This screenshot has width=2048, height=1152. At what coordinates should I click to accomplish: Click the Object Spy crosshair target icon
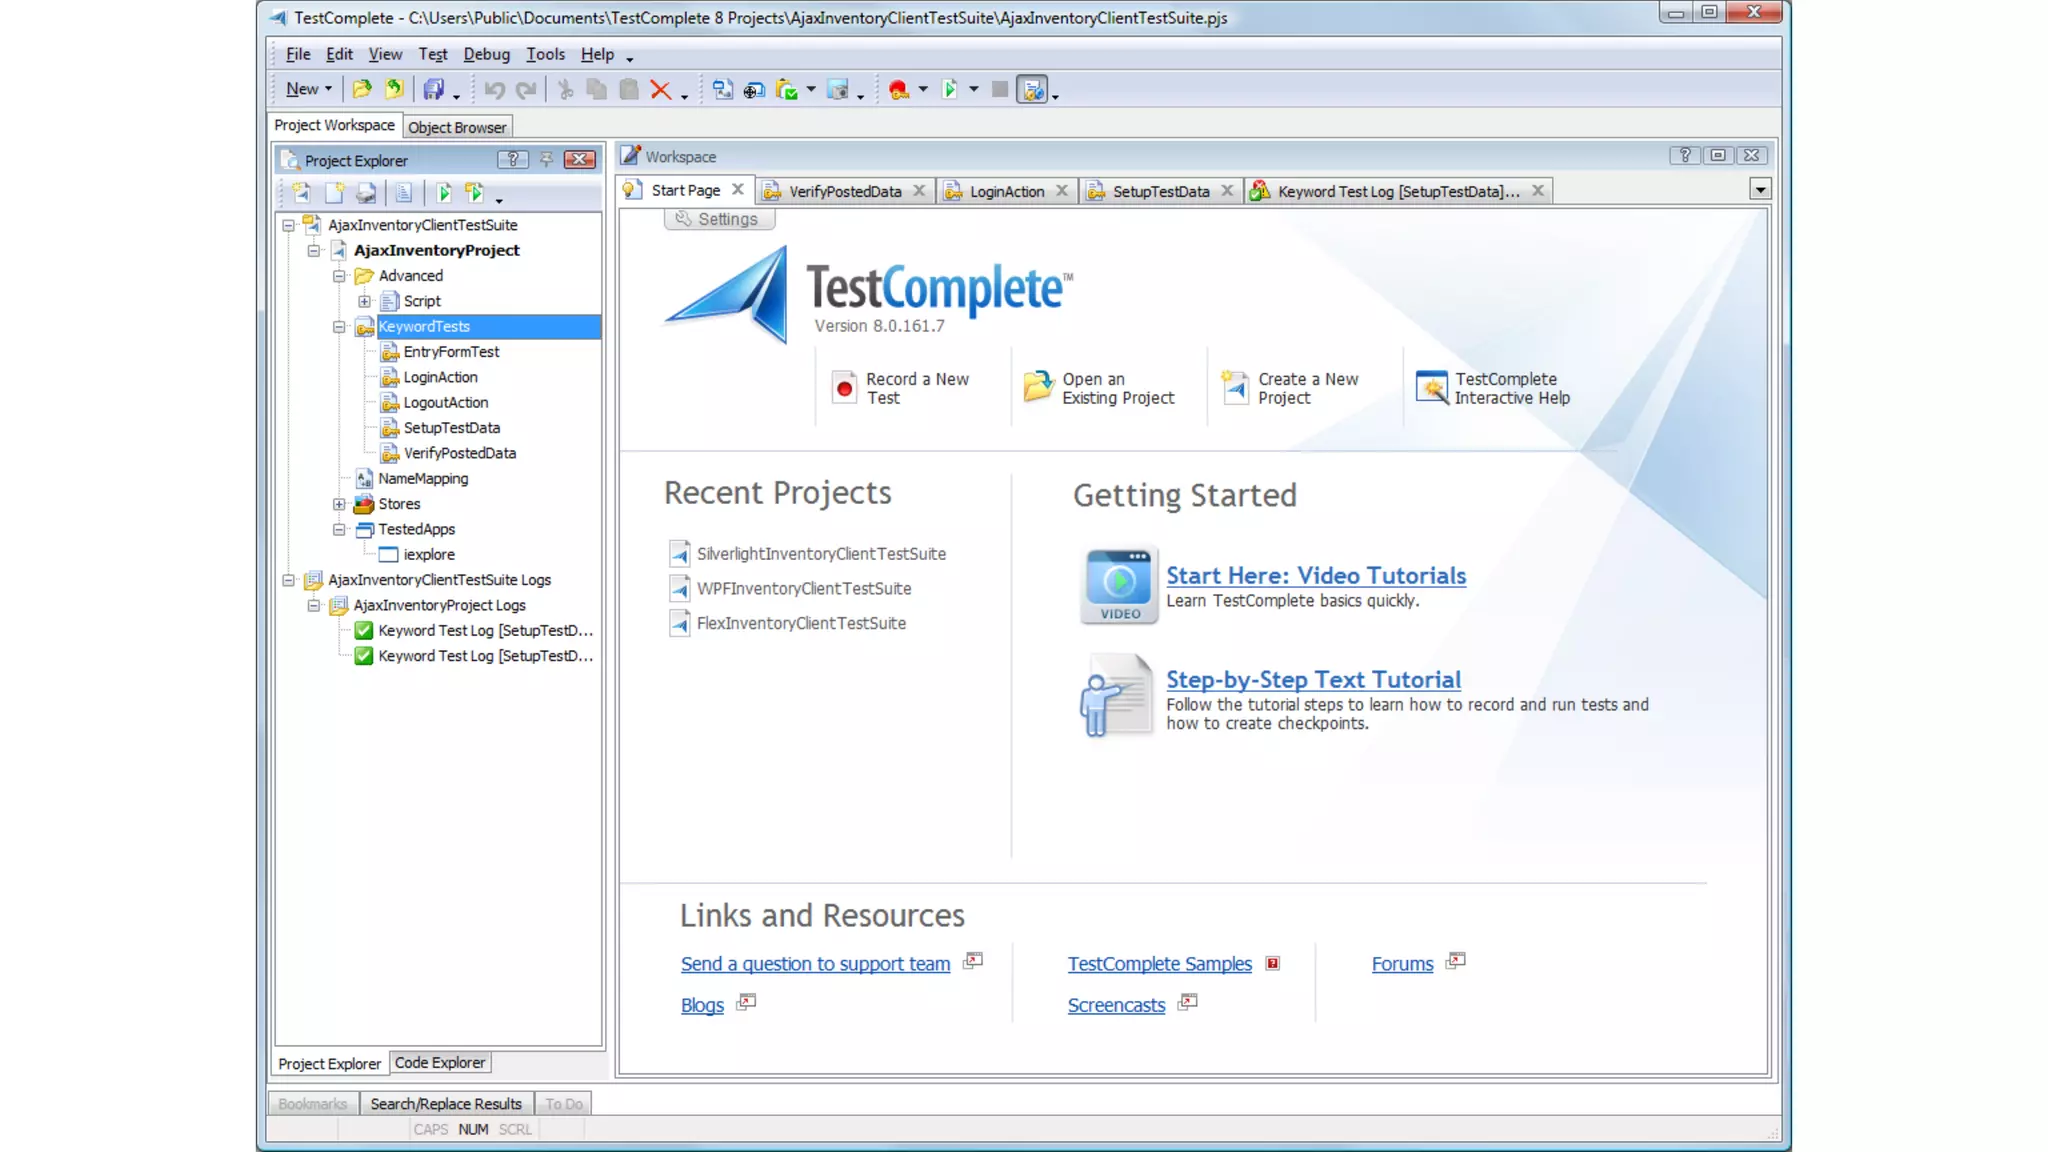click(x=754, y=90)
